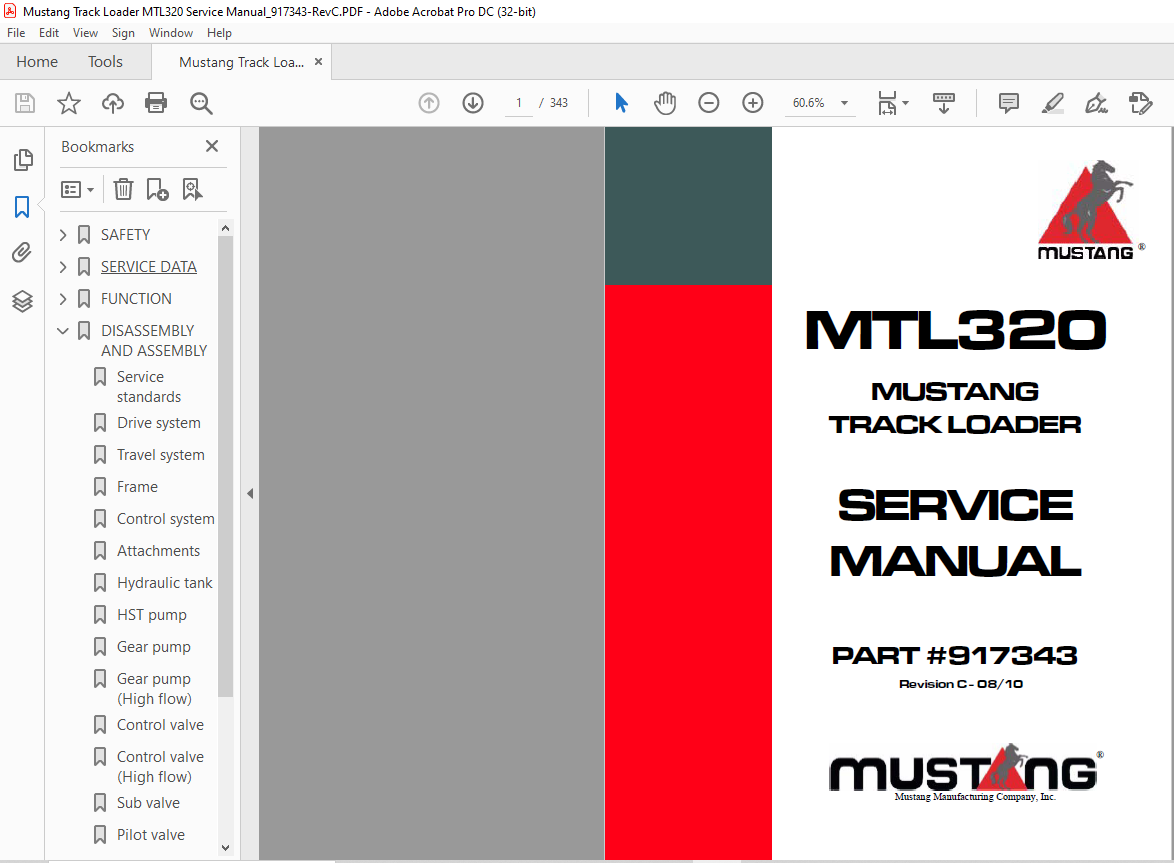Expand the SAFETY bookmark
This screenshot has width=1174, height=863.
coord(63,235)
